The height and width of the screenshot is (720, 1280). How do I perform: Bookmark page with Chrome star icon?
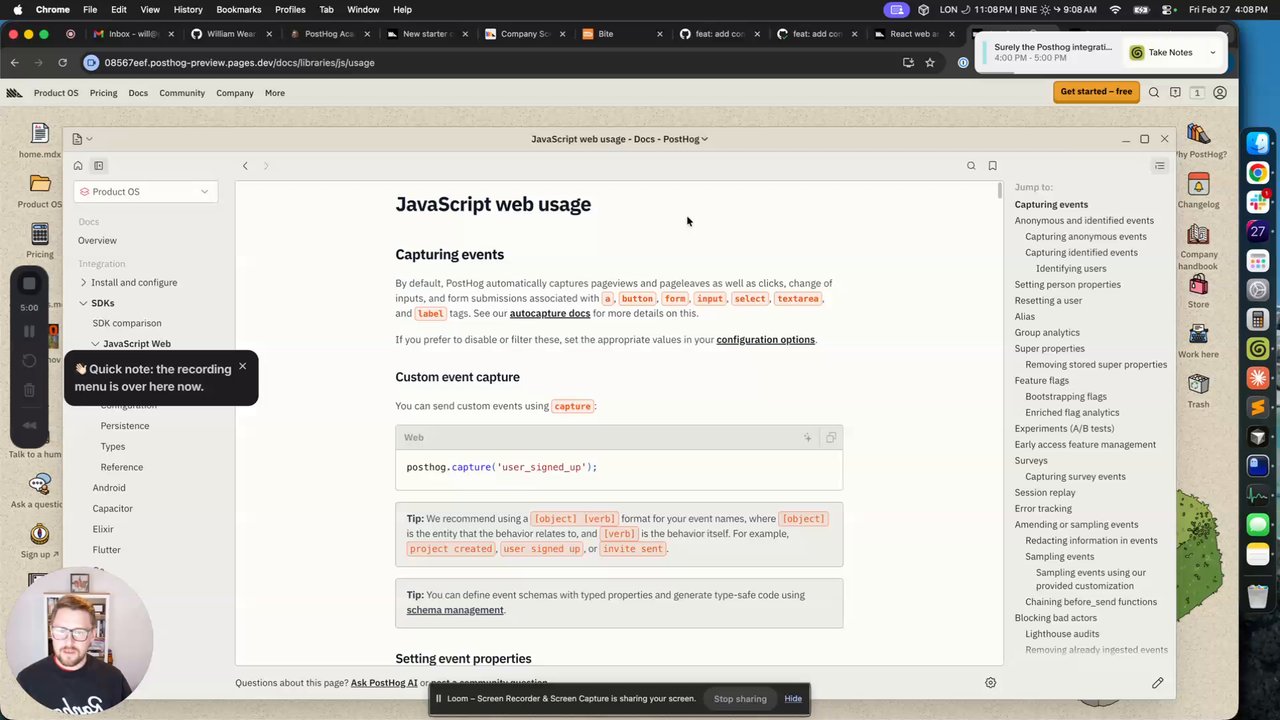(x=930, y=62)
